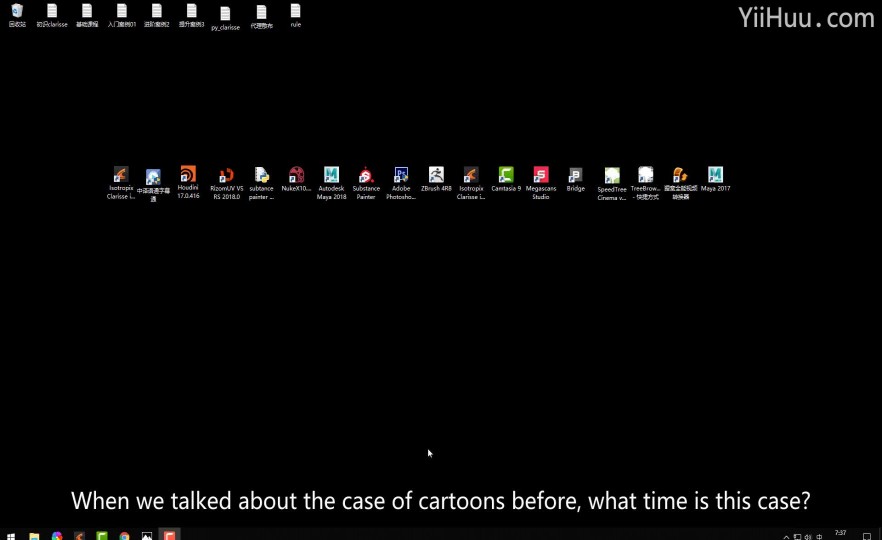
Task: Open the notification action center
Action: click(x=867, y=536)
